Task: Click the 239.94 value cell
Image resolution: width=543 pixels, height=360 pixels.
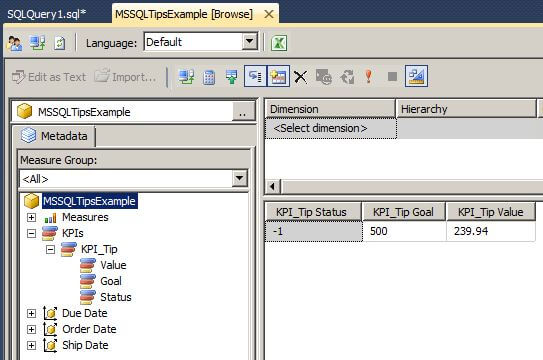Action: [491, 231]
